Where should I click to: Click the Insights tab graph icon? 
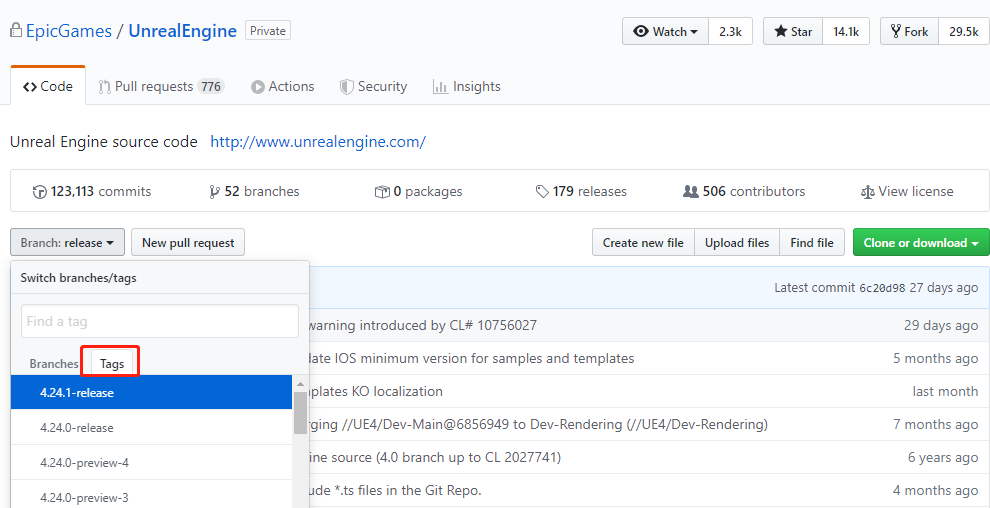440,87
